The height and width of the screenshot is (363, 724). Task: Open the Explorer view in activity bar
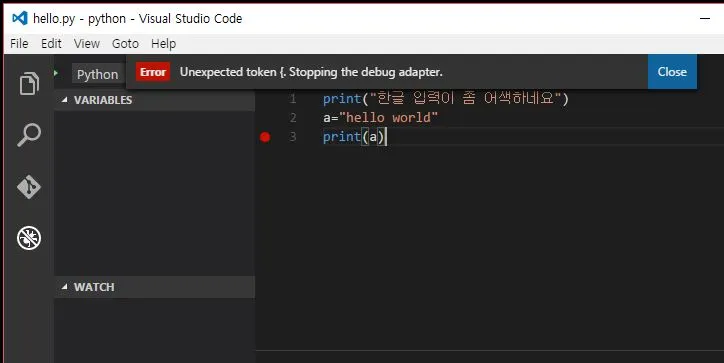pos(29,84)
